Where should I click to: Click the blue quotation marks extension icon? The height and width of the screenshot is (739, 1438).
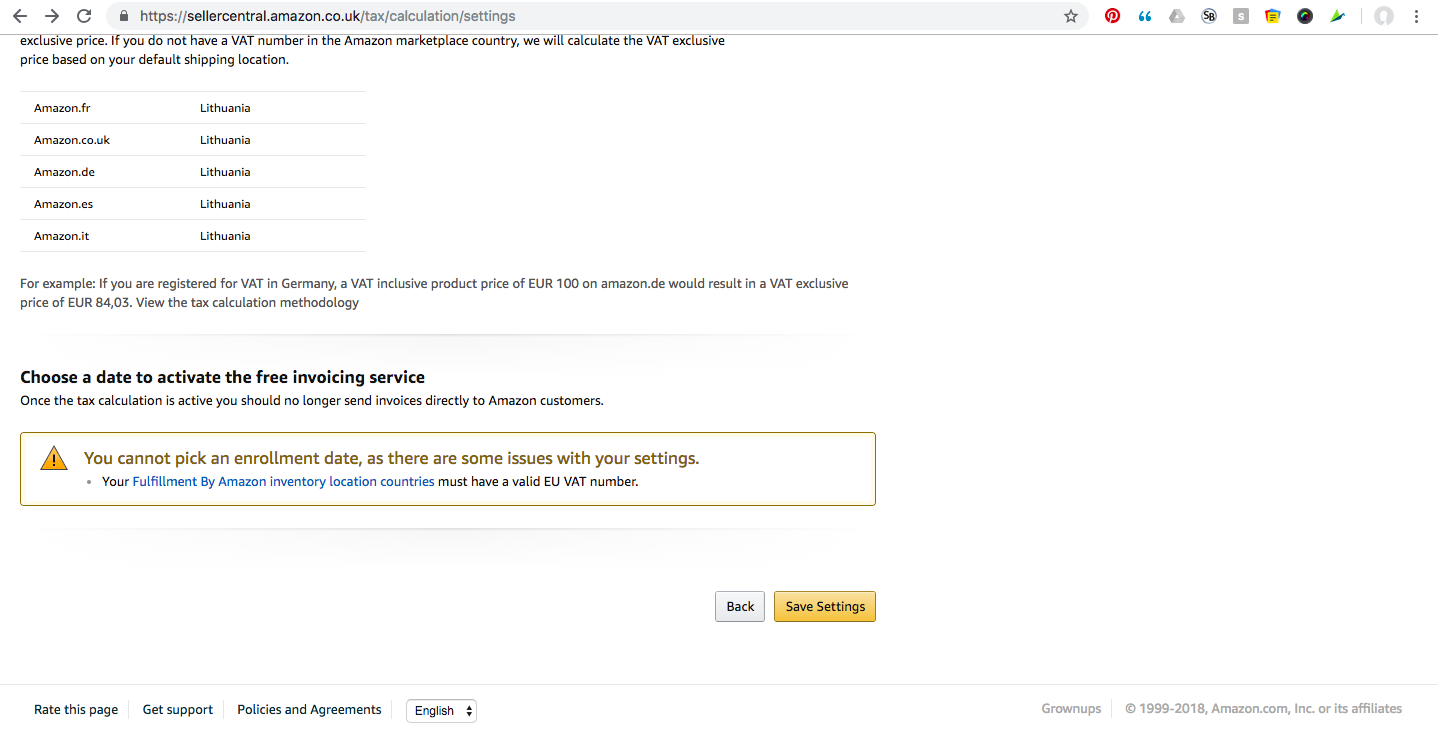tap(1145, 16)
